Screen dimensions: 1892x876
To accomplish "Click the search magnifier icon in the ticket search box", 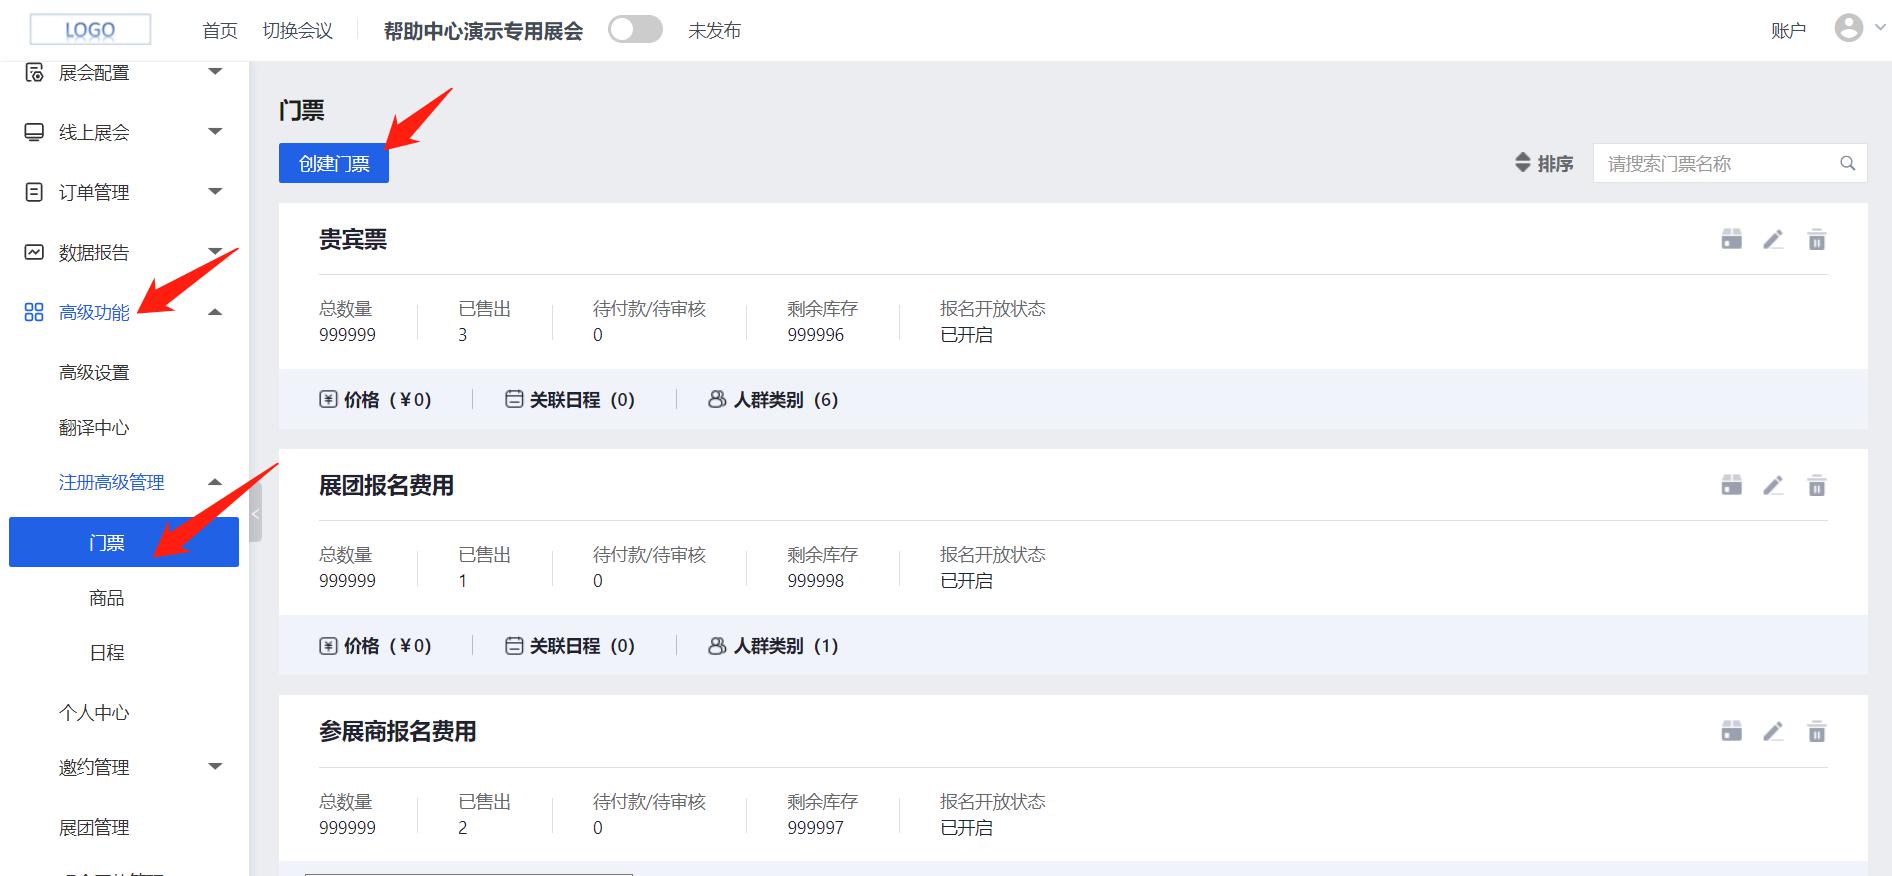I will click(x=1848, y=163).
